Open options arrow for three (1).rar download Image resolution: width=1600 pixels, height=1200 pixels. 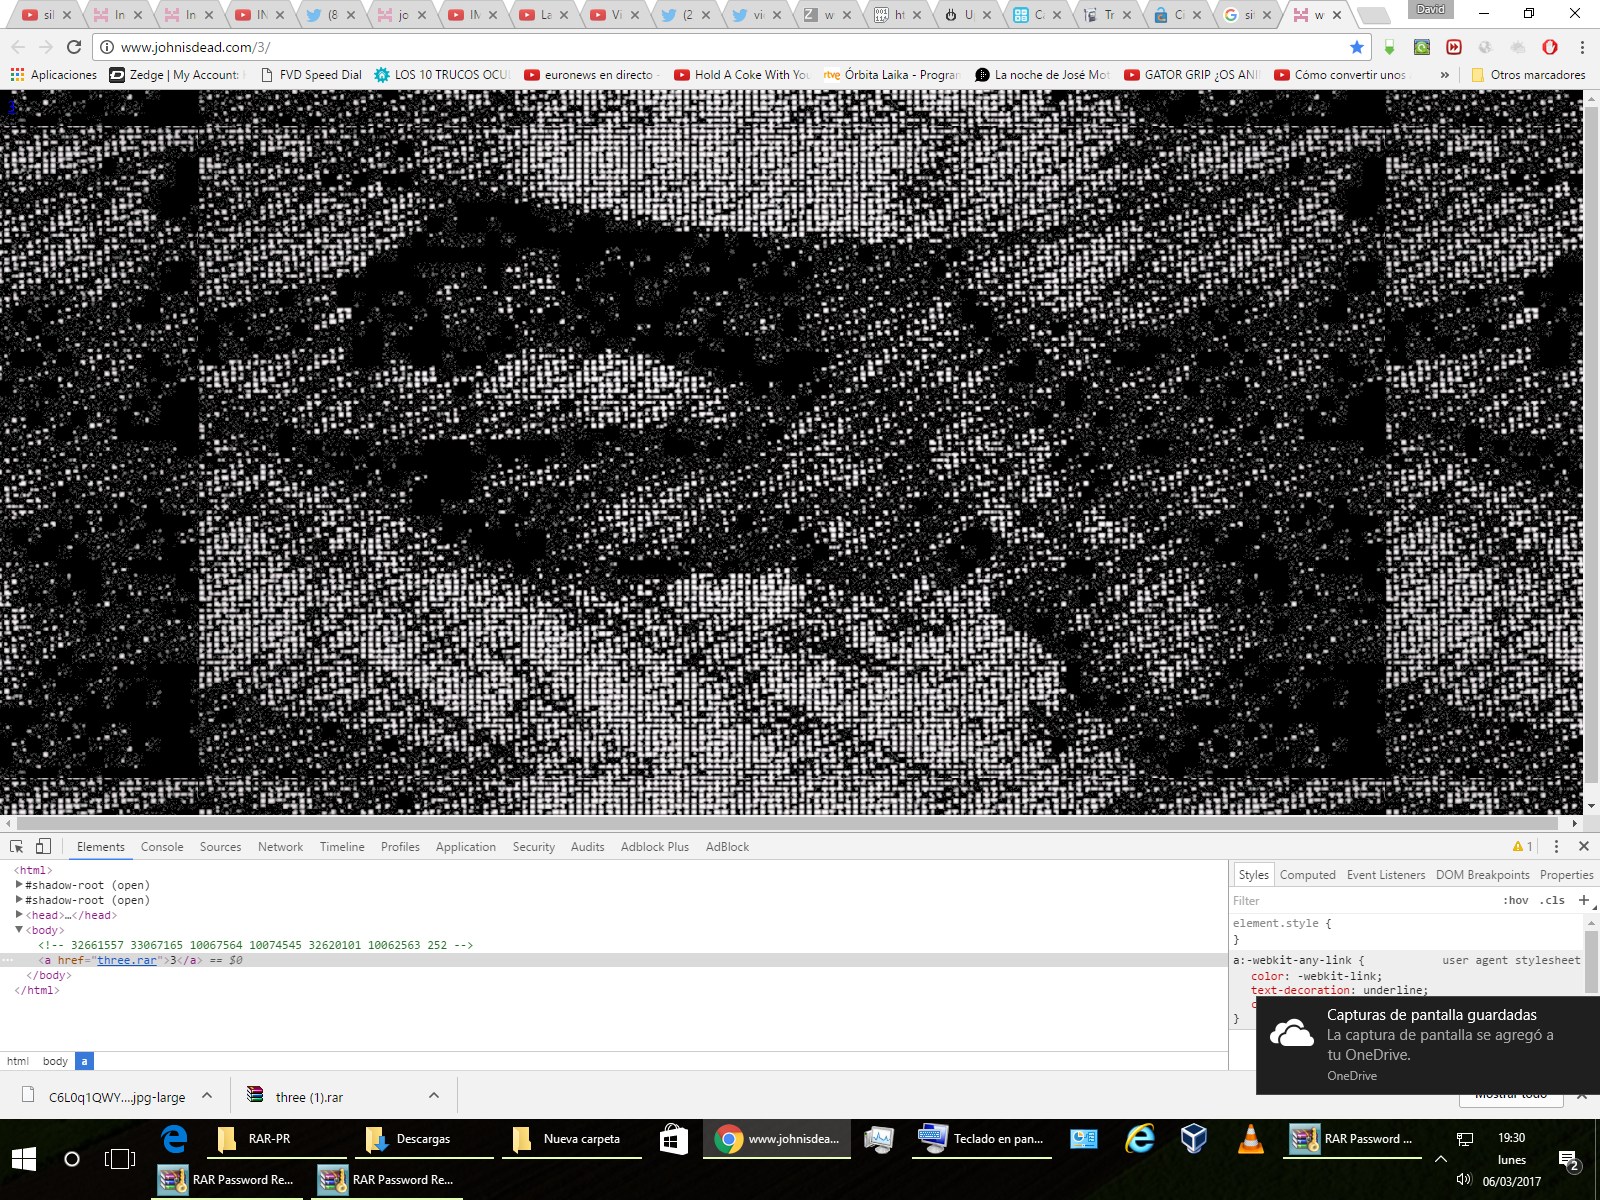point(434,1096)
